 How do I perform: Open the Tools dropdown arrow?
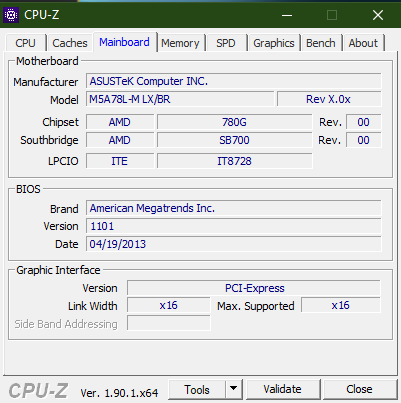[x=234, y=389]
